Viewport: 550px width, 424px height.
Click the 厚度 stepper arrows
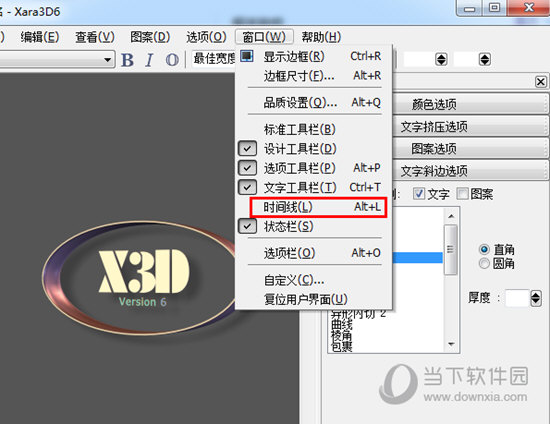536,298
